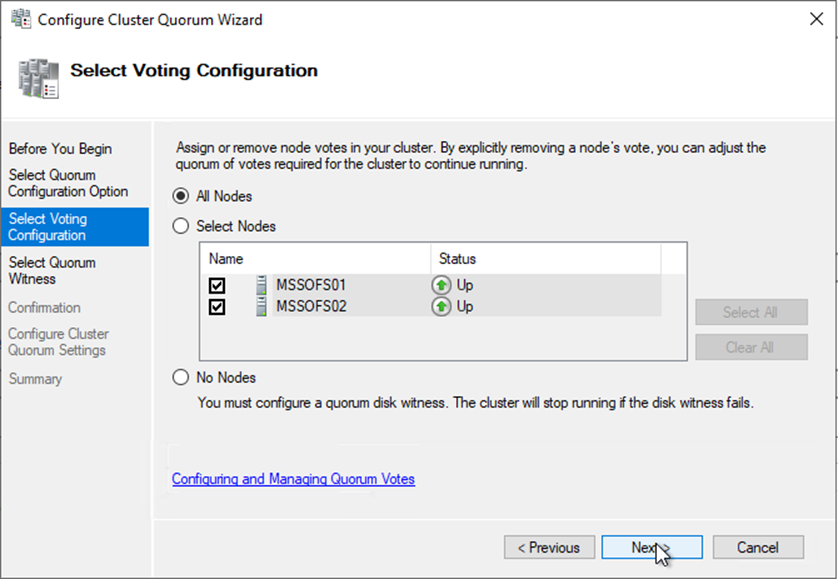Click the wizard icon in the title bar
This screenshot has height=579, width=838.
click(20, 20)
